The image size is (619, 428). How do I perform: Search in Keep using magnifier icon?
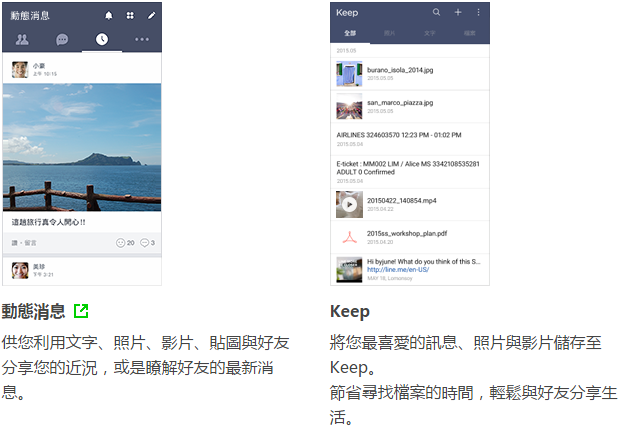coord(436,12)
